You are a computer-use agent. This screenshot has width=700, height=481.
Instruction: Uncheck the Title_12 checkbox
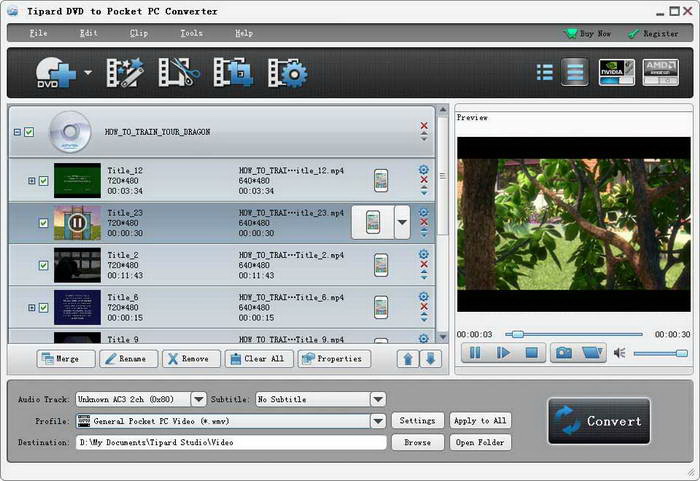(x=43, y=181)
